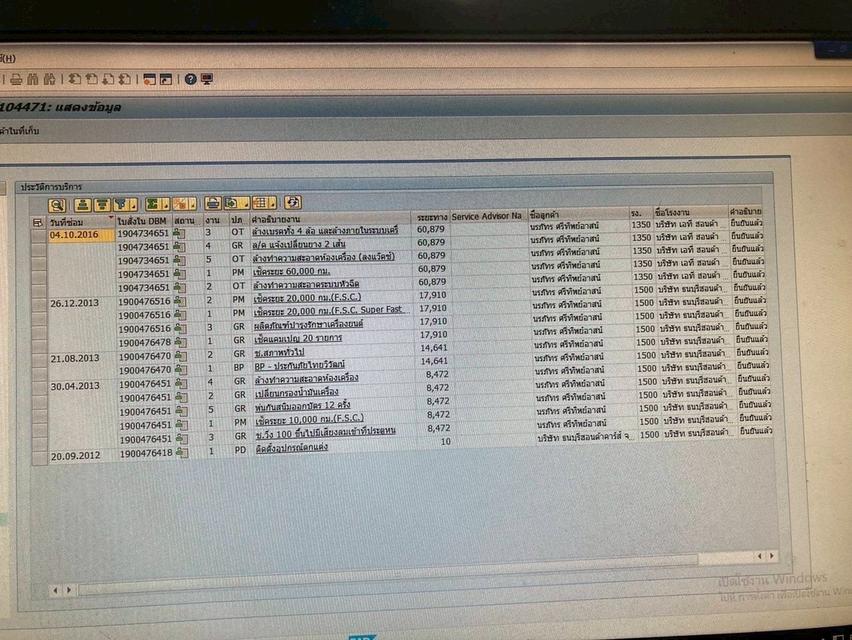
Task: Click the Details magnifier icon in ALV toolbar
Action: (56, 203)
